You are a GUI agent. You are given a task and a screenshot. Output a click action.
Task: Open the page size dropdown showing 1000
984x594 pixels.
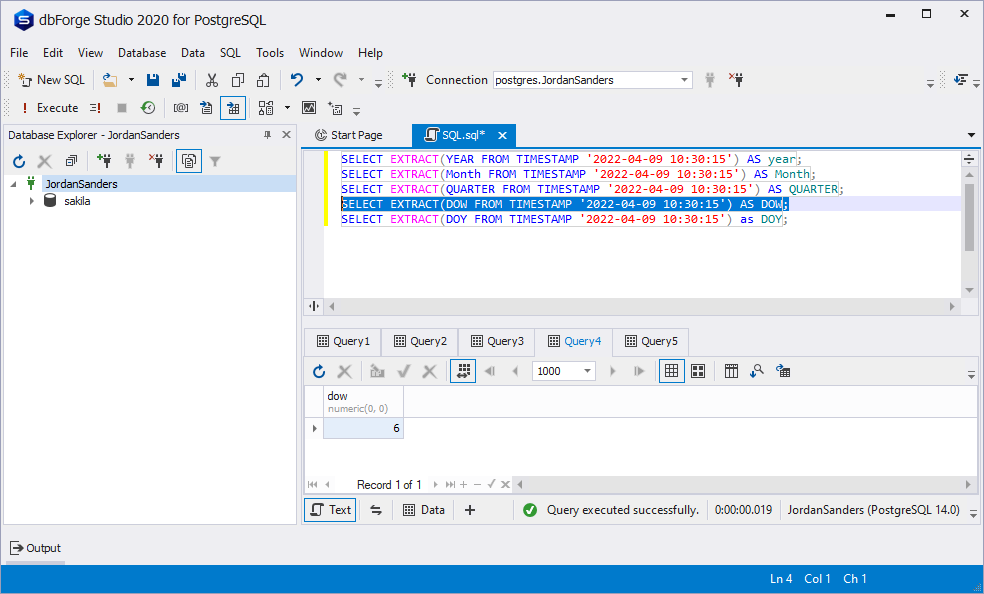[587, 371]
